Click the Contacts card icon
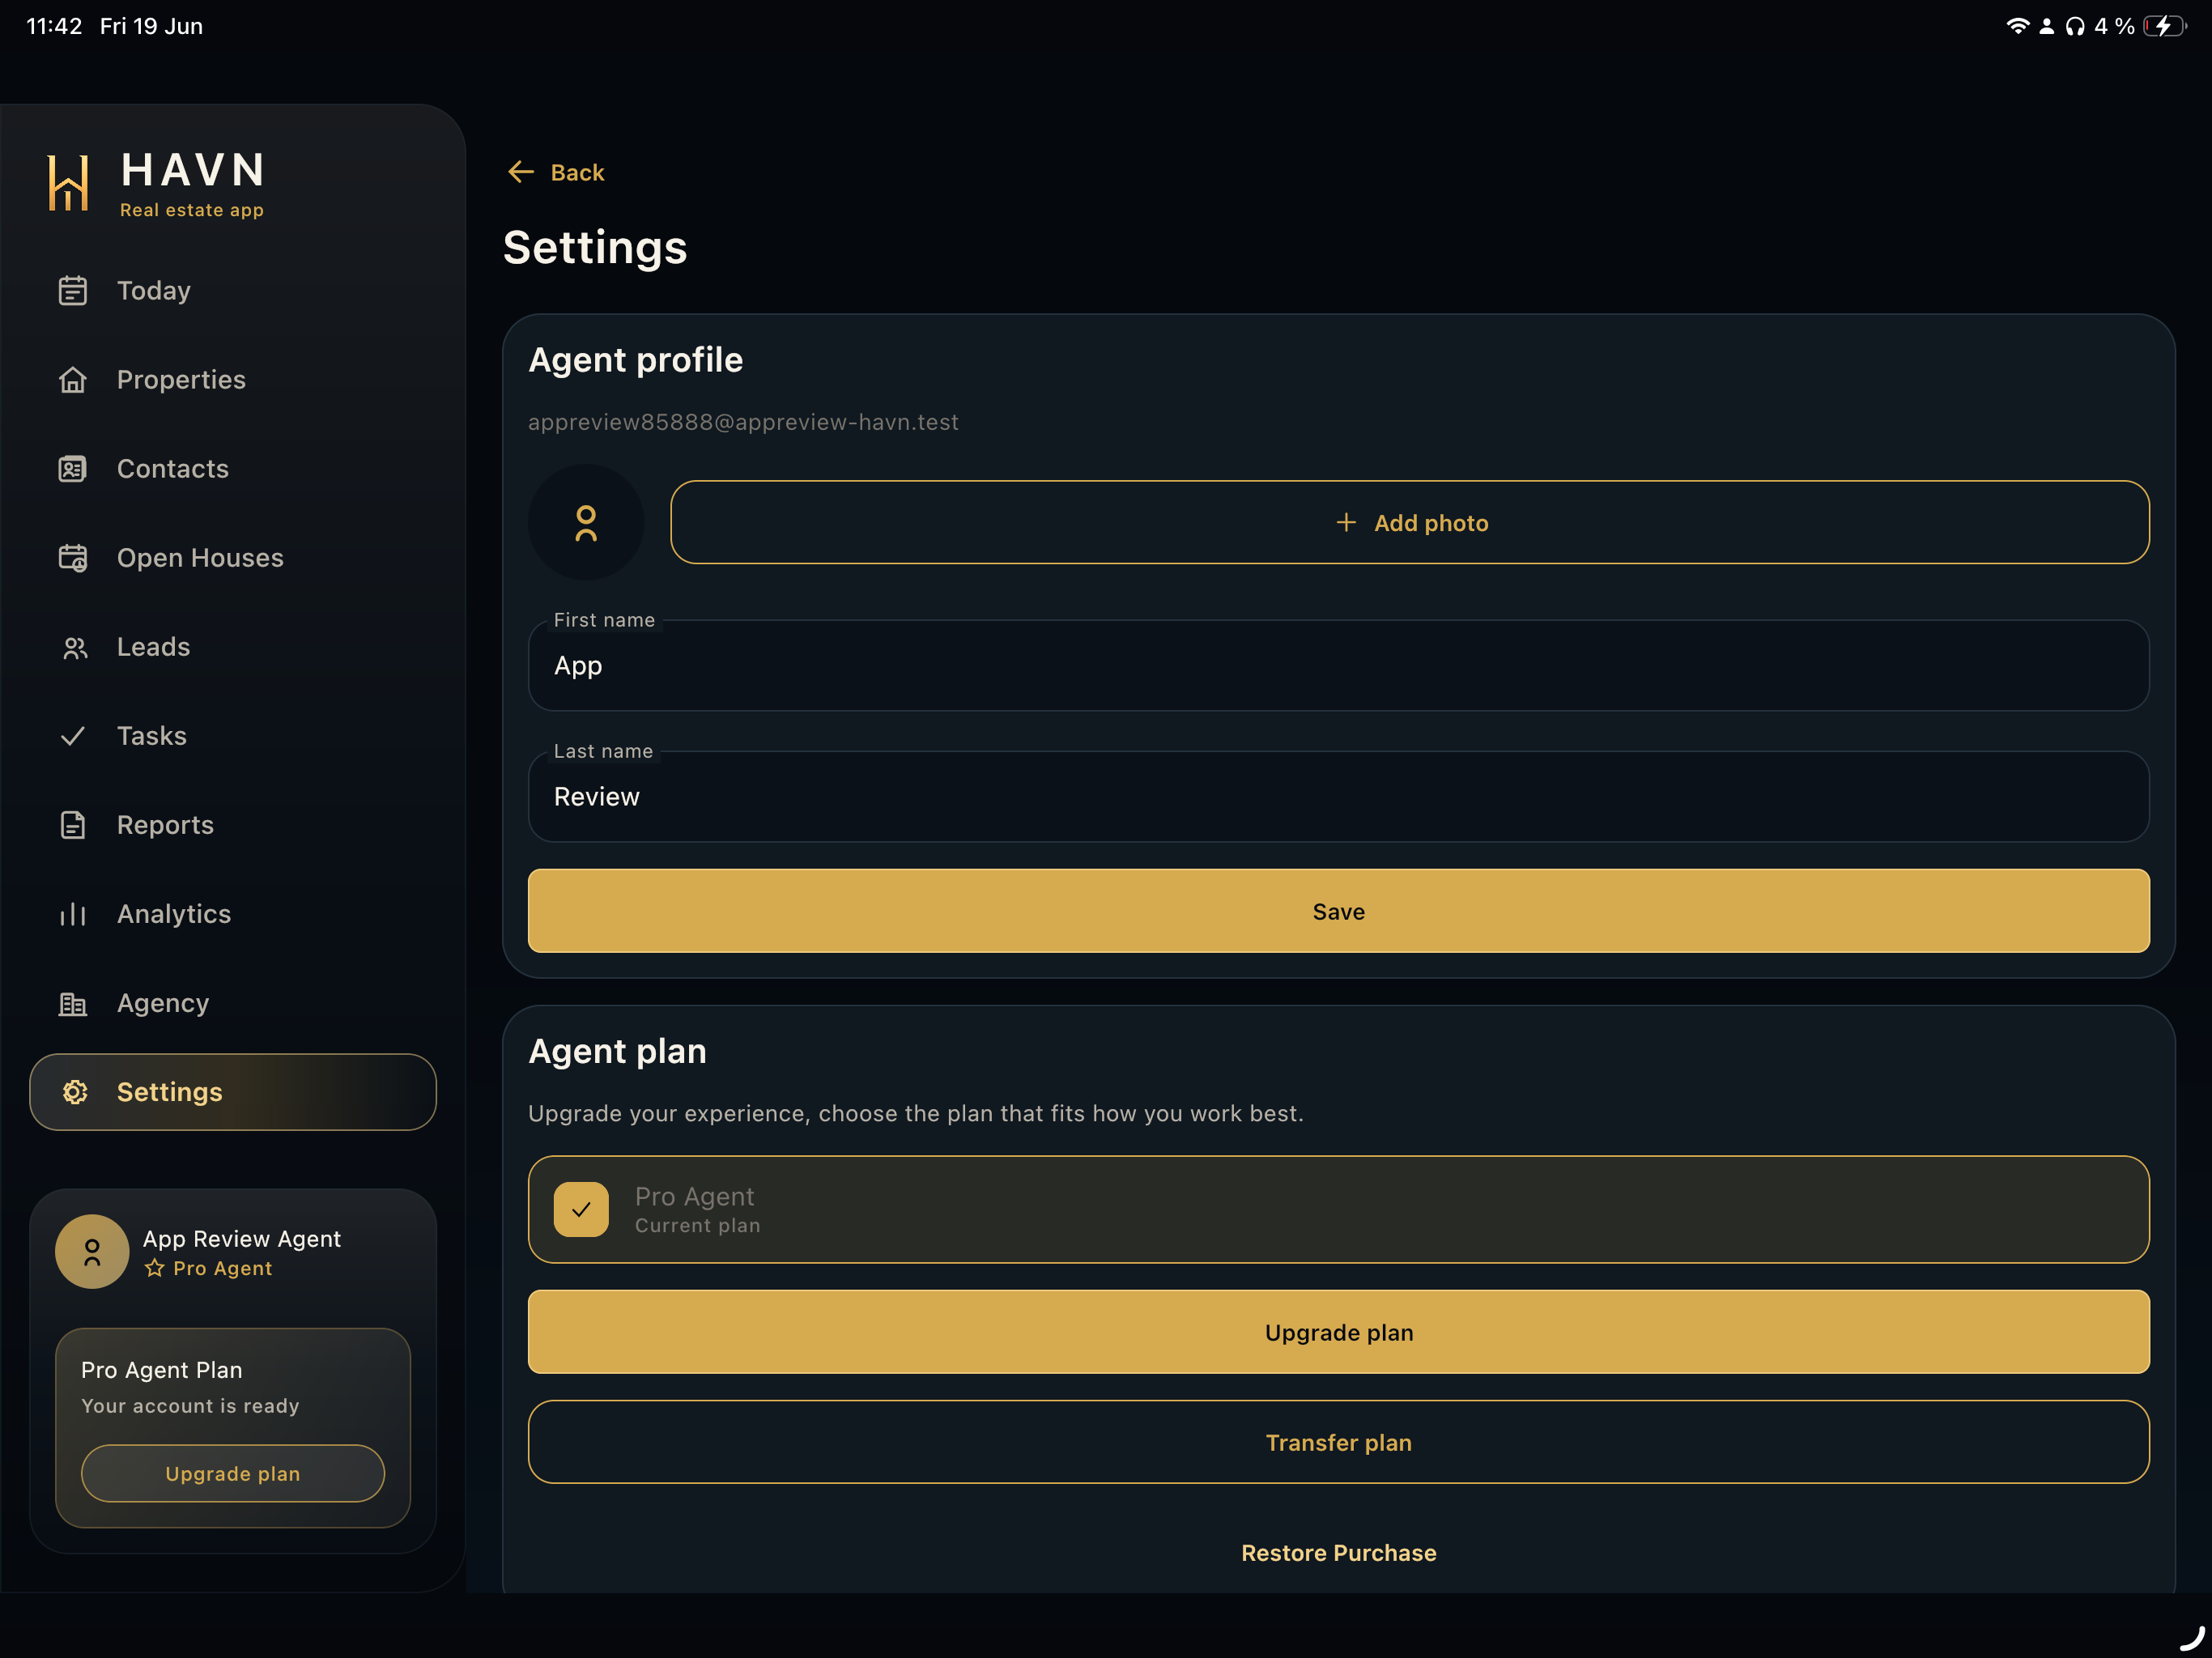The height and width of the screenshot is (1658, 2212). (73, 469)
